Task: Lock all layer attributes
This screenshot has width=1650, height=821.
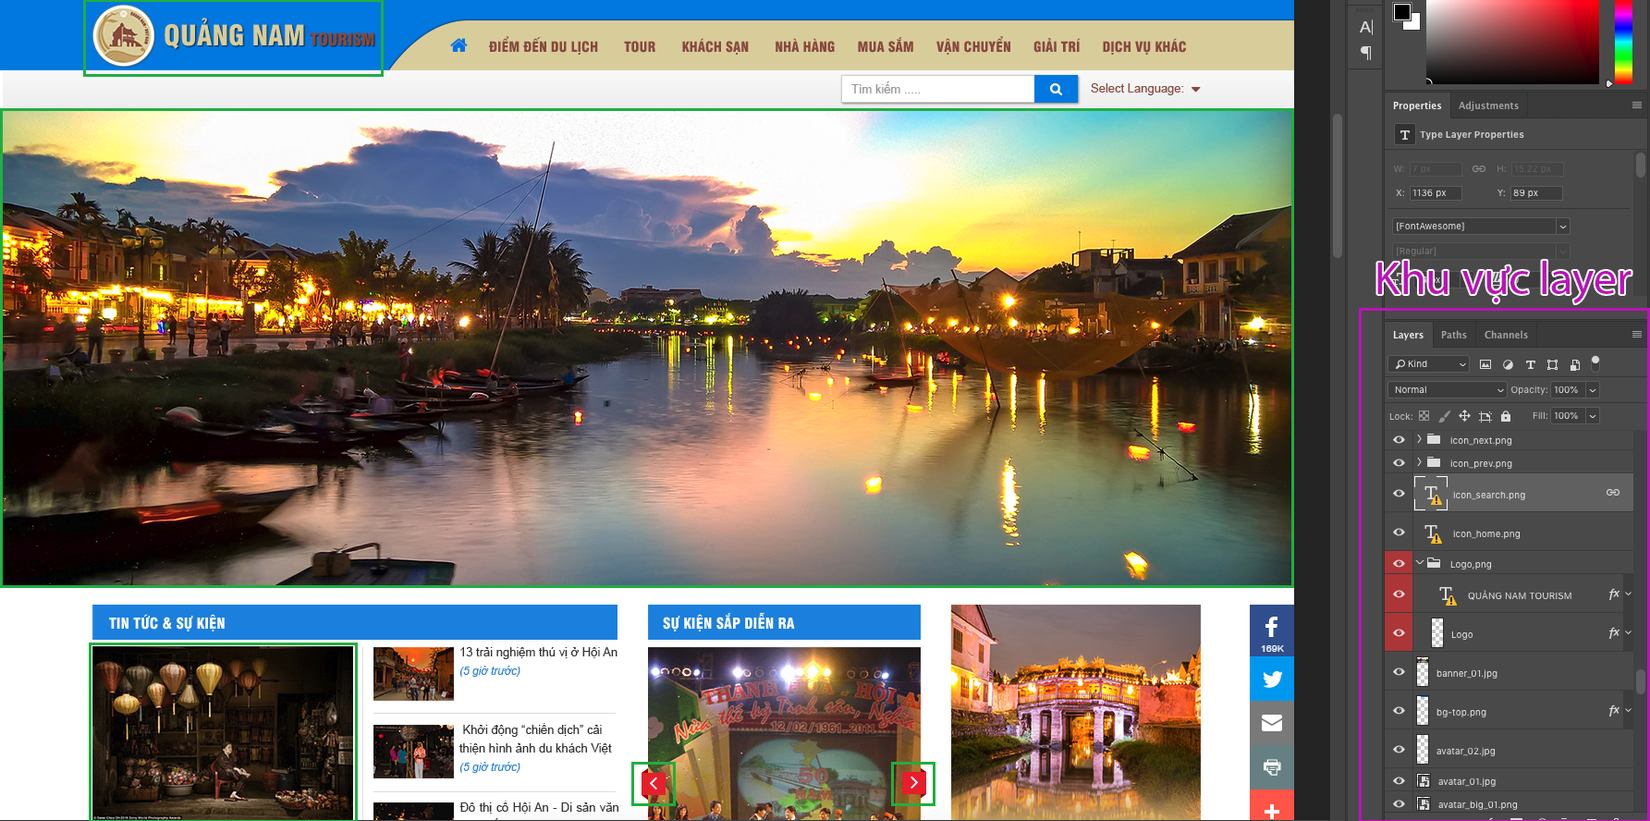Action: pos(1505,416)
